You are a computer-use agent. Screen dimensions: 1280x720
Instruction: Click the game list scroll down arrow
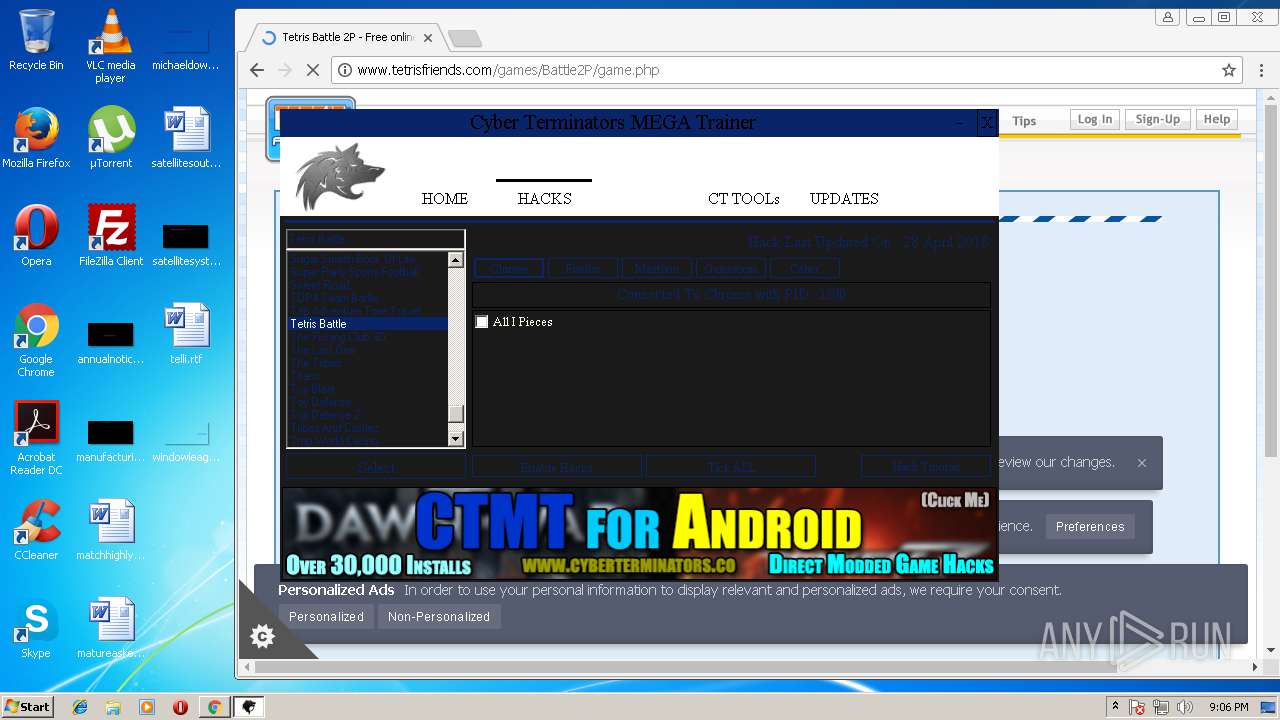(456, 438)
